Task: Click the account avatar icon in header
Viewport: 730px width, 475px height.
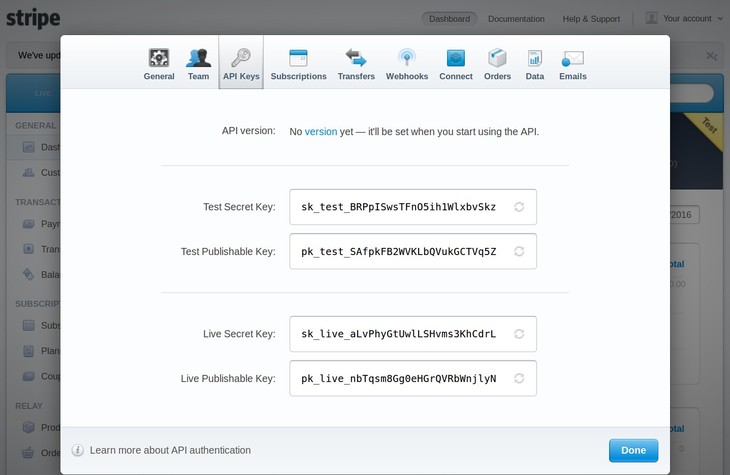Action: pos(651,18)
